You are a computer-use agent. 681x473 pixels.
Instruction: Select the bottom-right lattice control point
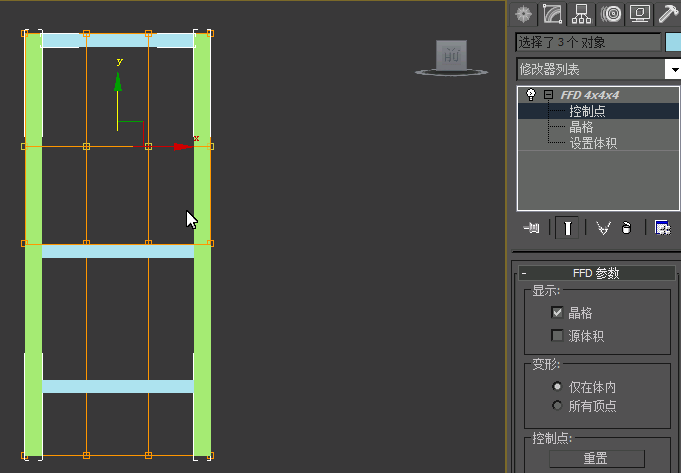point(210,456)
